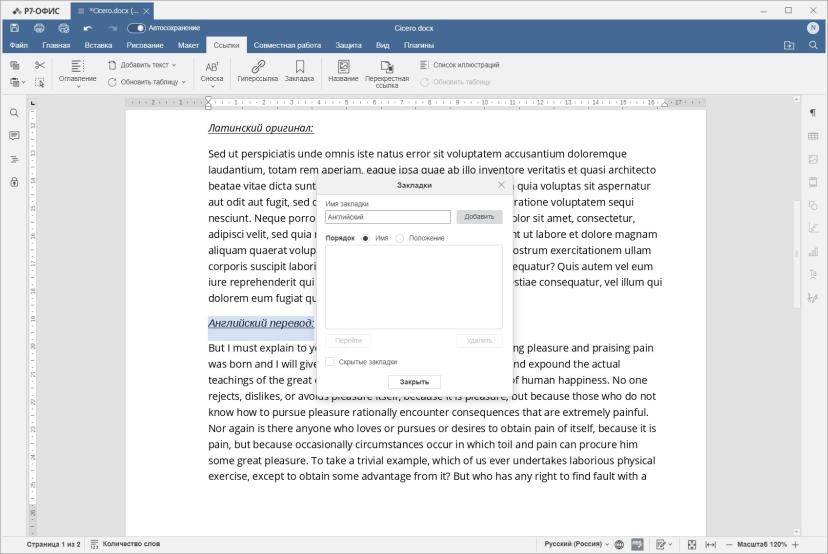Image resolution: width=828 pixels, height=554 pixels.
Task: Click the Добавить button in bookmarks dialog
Action: (479, 217)
